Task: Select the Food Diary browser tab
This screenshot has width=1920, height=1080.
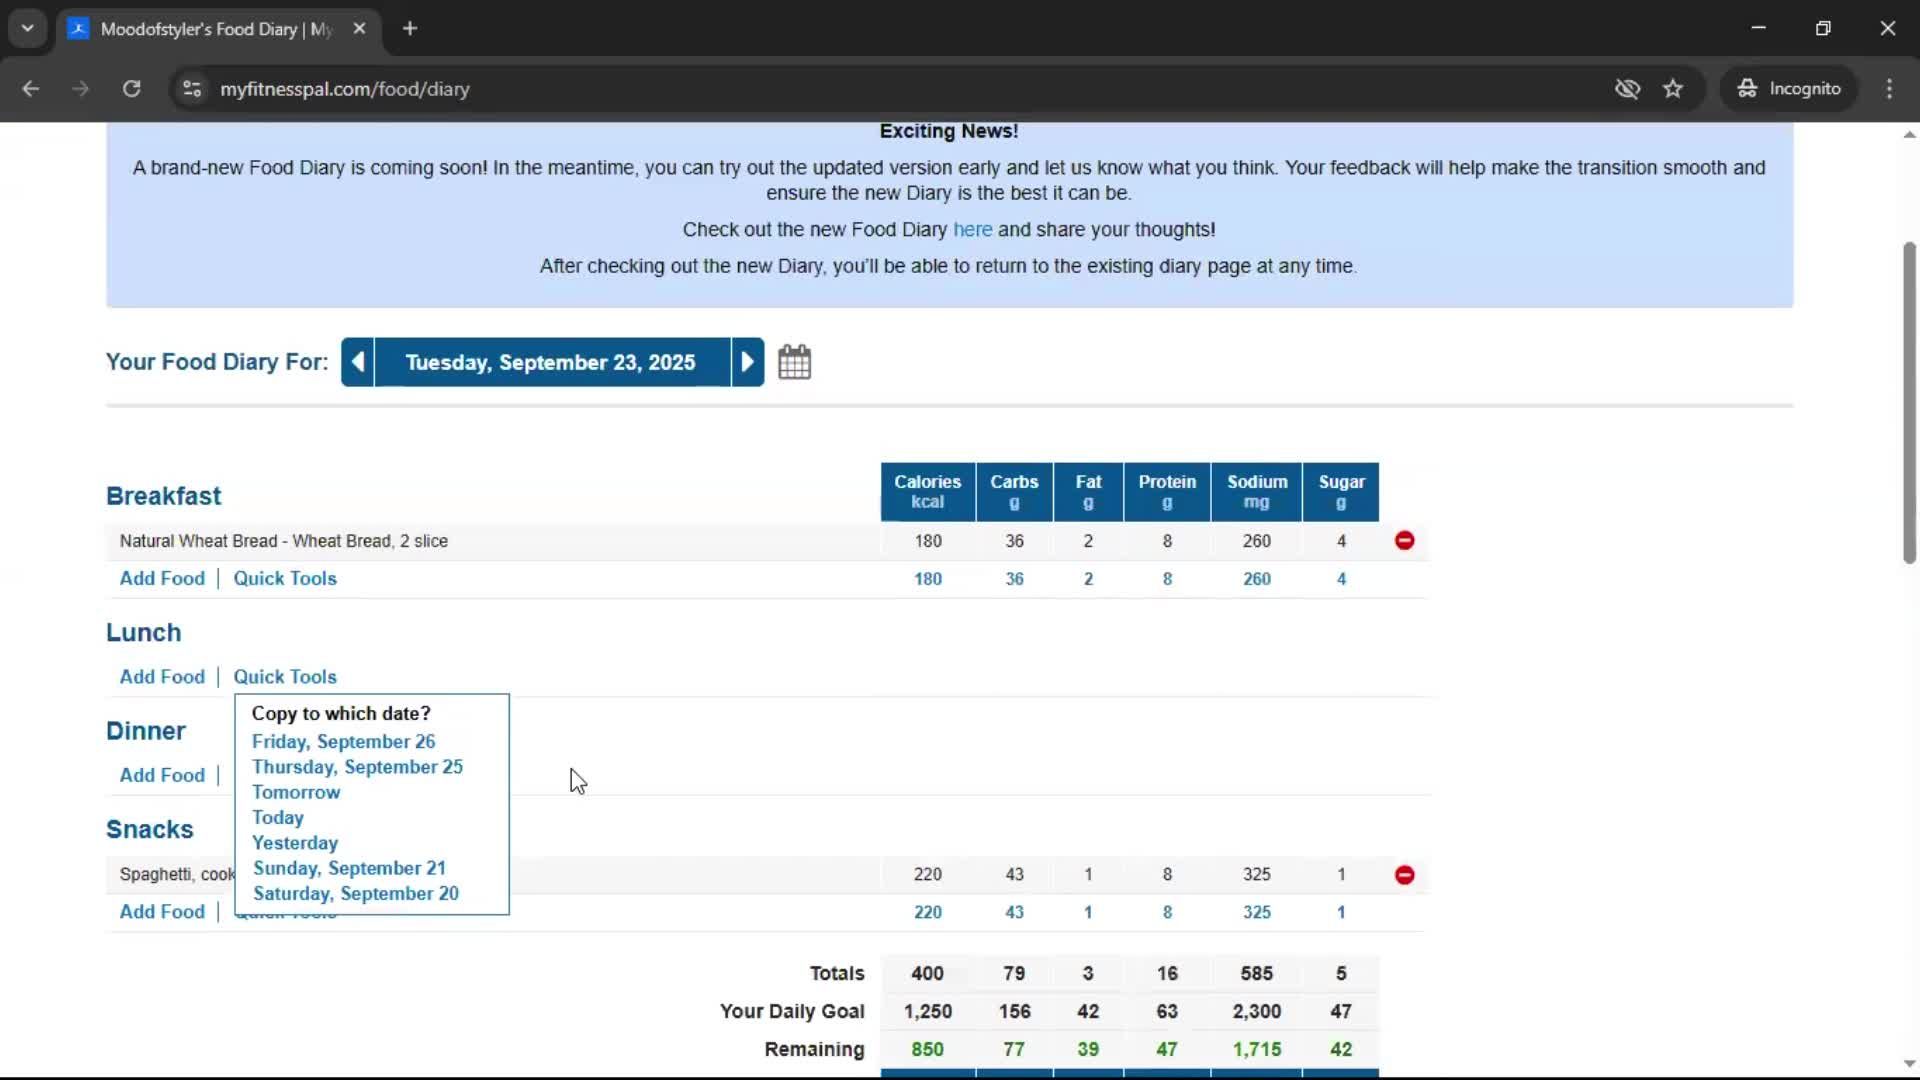Action: click(x=217, y=29)
